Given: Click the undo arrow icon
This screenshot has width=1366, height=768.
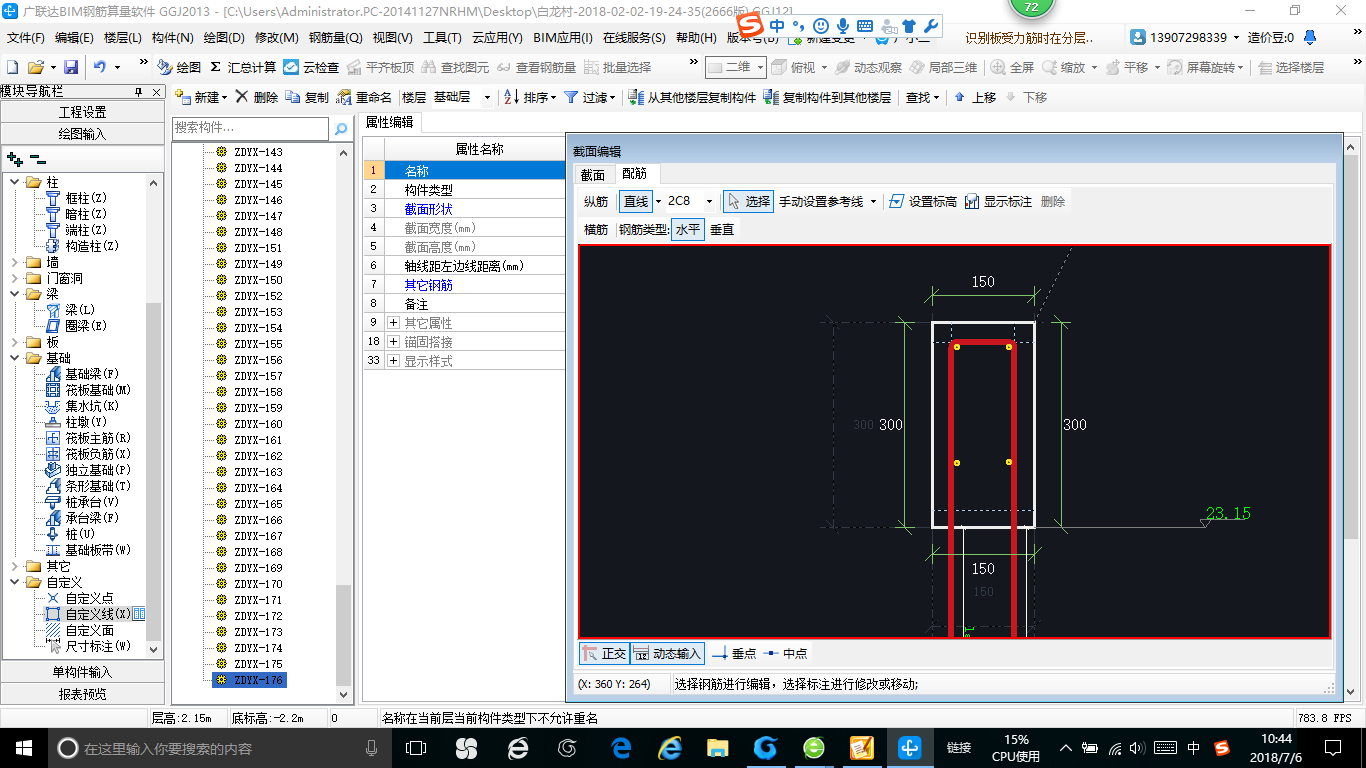Looking at the screenshot, I should pos(100,67).
